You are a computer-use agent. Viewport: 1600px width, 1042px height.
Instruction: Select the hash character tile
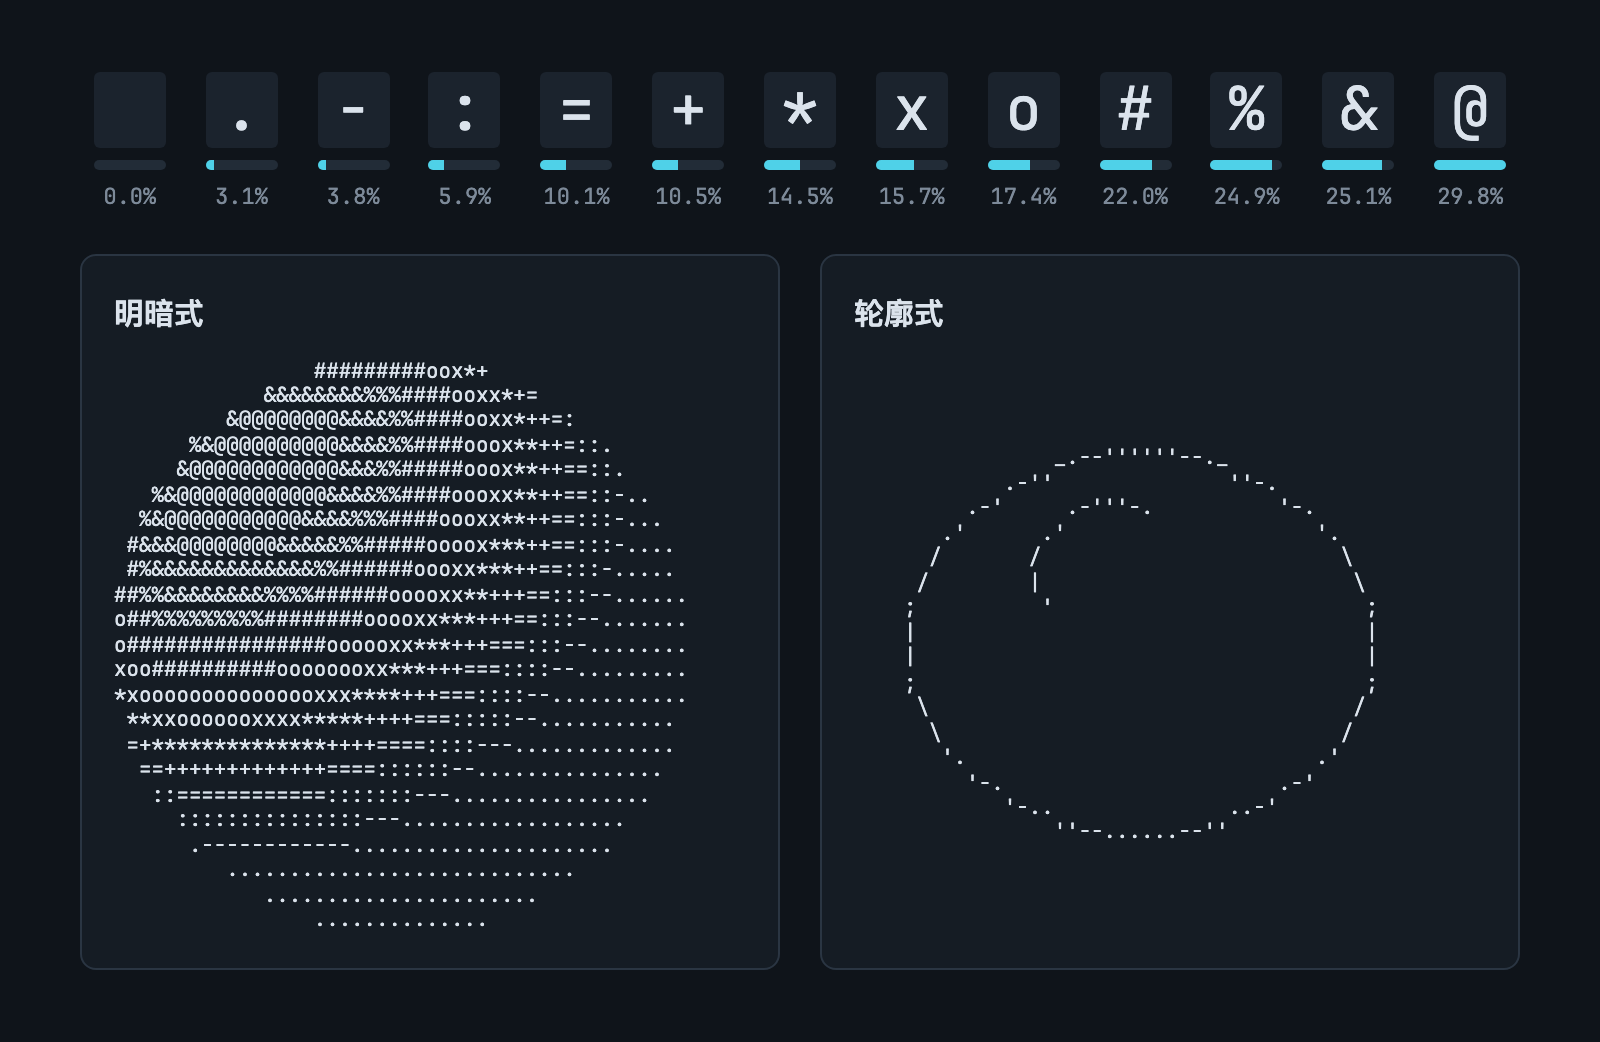coord(1136,110)
